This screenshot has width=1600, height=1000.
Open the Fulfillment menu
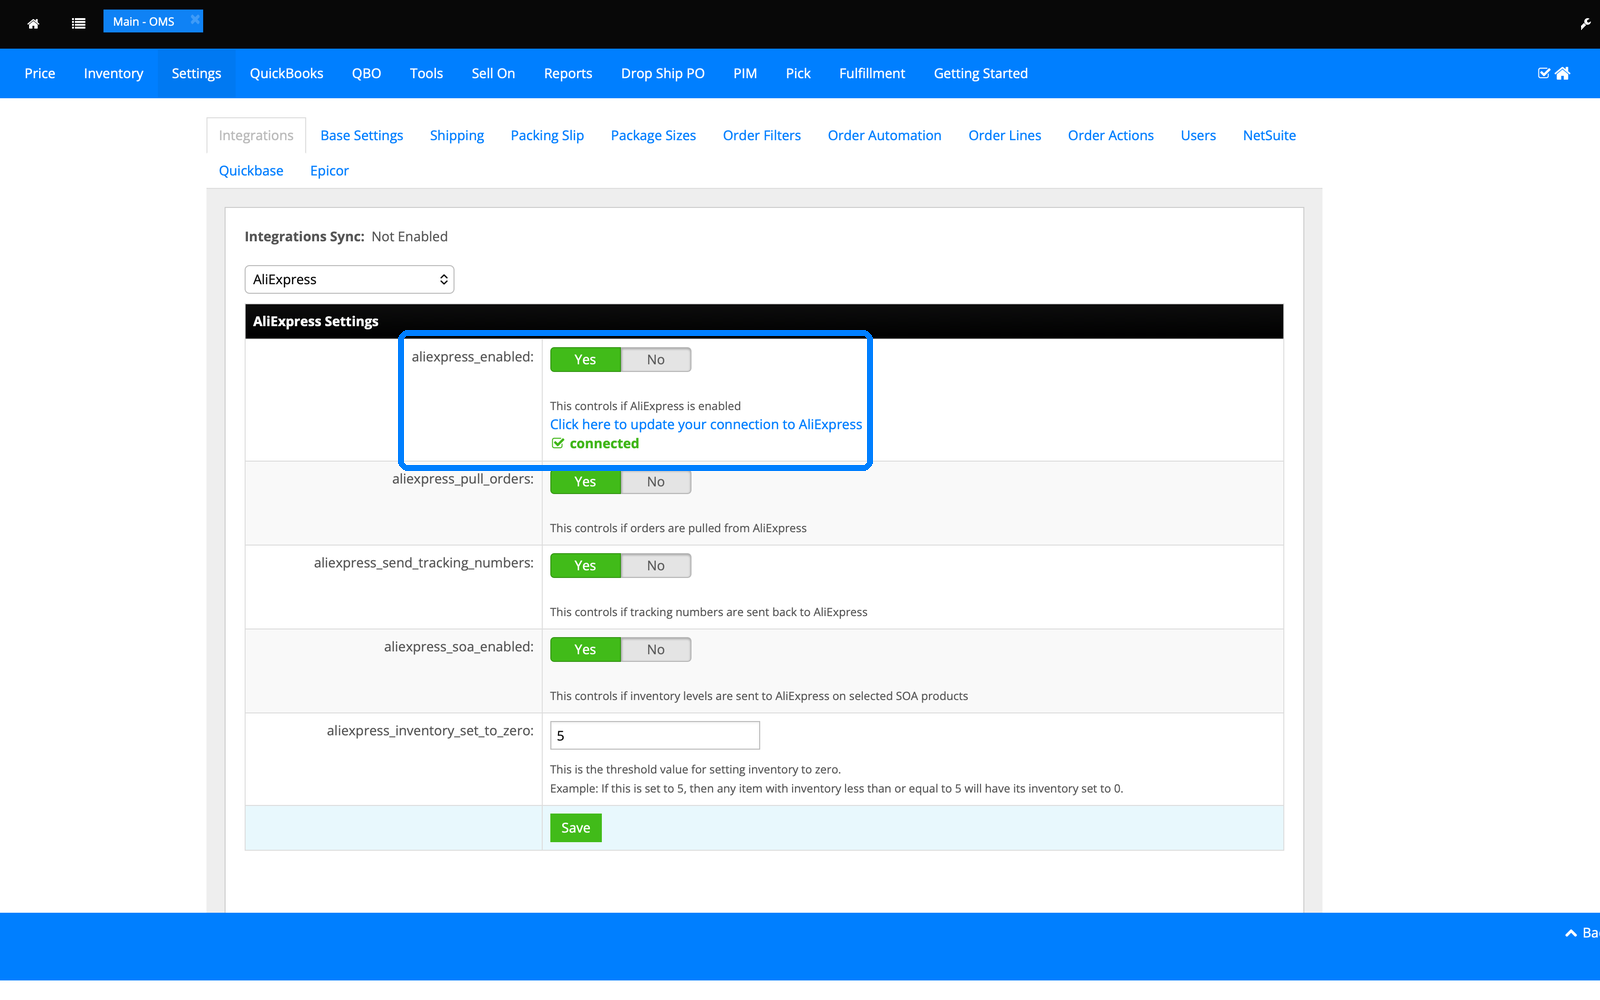pyautogui.click(x=872, y=73)
